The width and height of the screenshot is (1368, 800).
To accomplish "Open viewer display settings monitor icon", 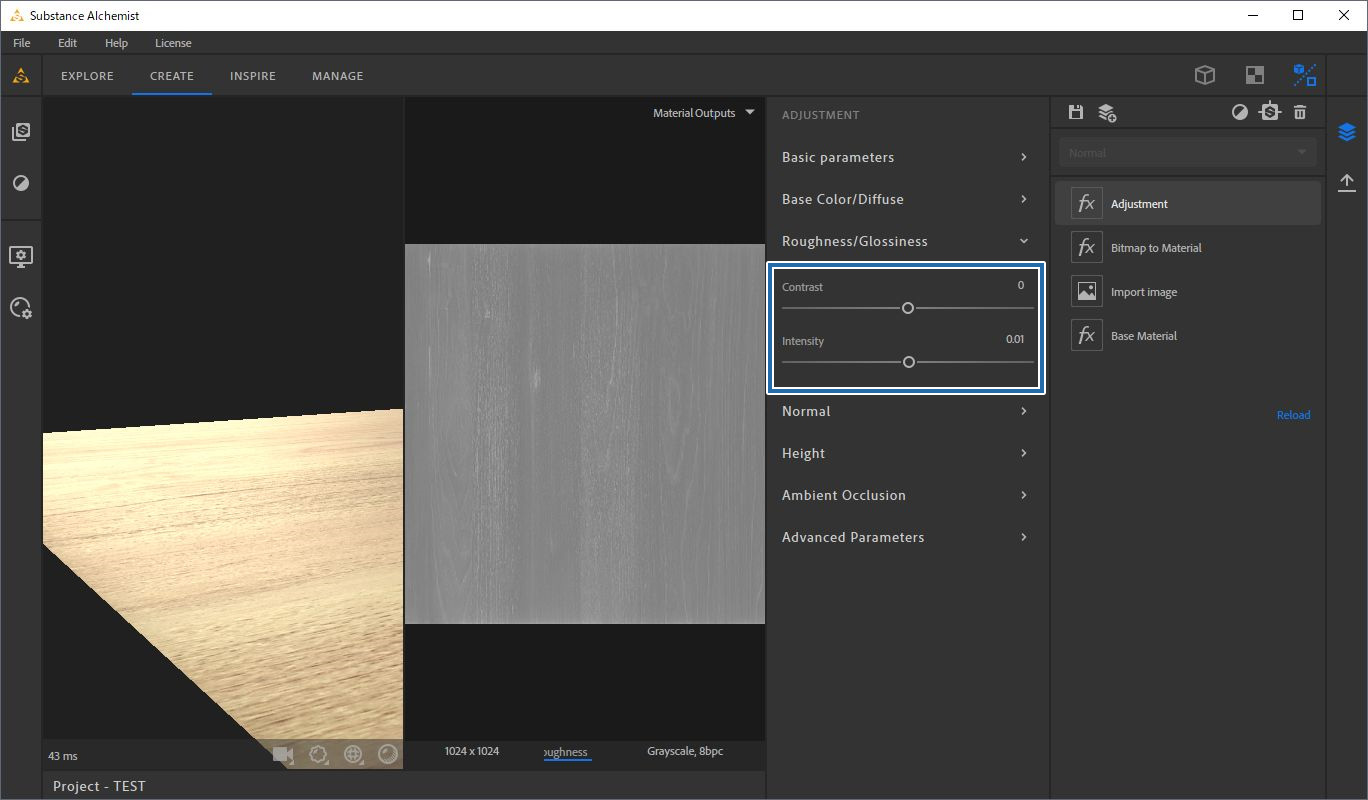I will click(x=20, y=256).
